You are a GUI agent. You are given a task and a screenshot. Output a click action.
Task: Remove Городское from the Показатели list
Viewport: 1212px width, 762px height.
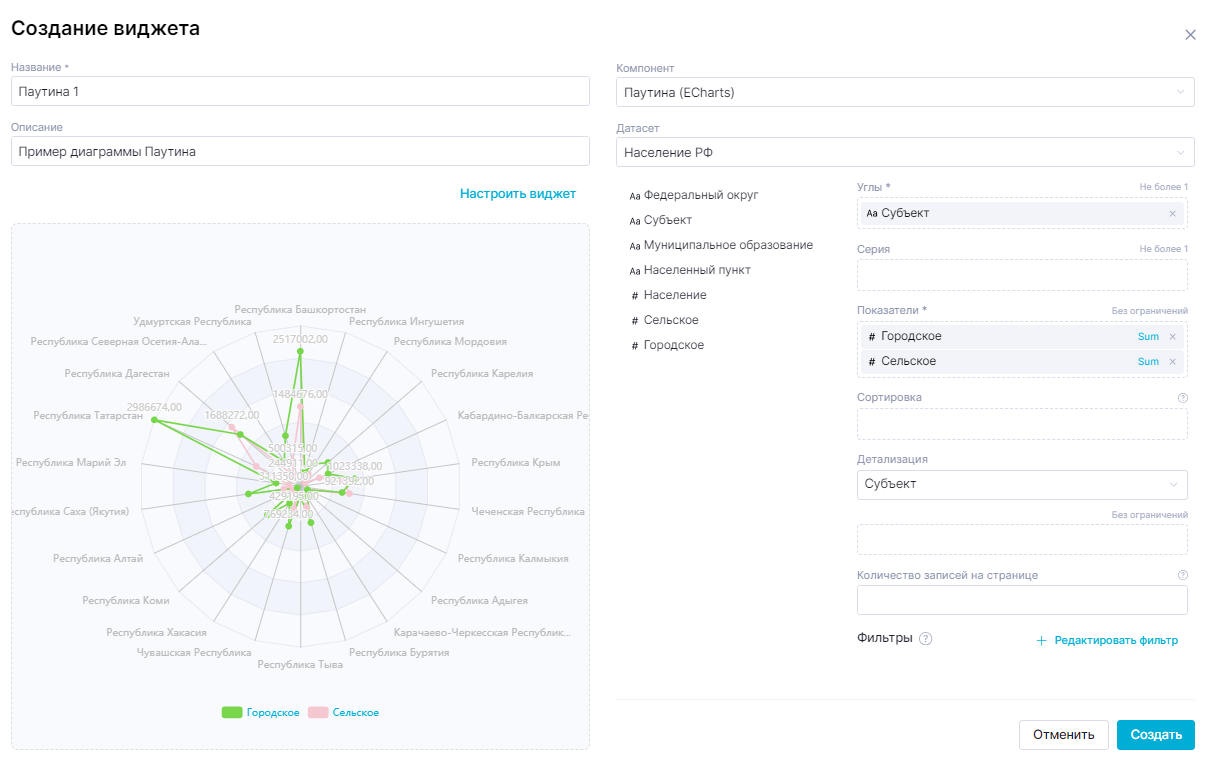(x=1172, y=336)
